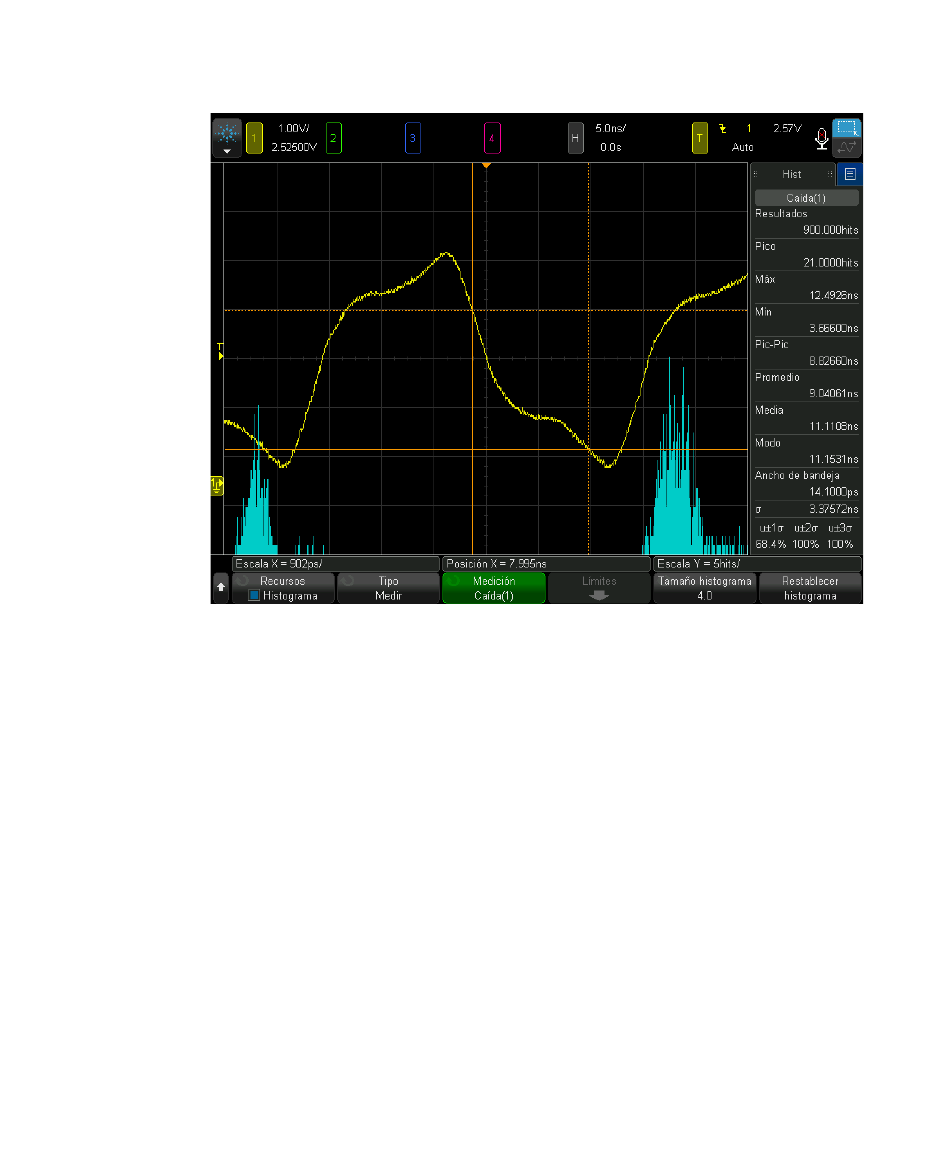
Task: Enable channel 3 blue badge
Action: pyautogui.click(x=413, y=138)
